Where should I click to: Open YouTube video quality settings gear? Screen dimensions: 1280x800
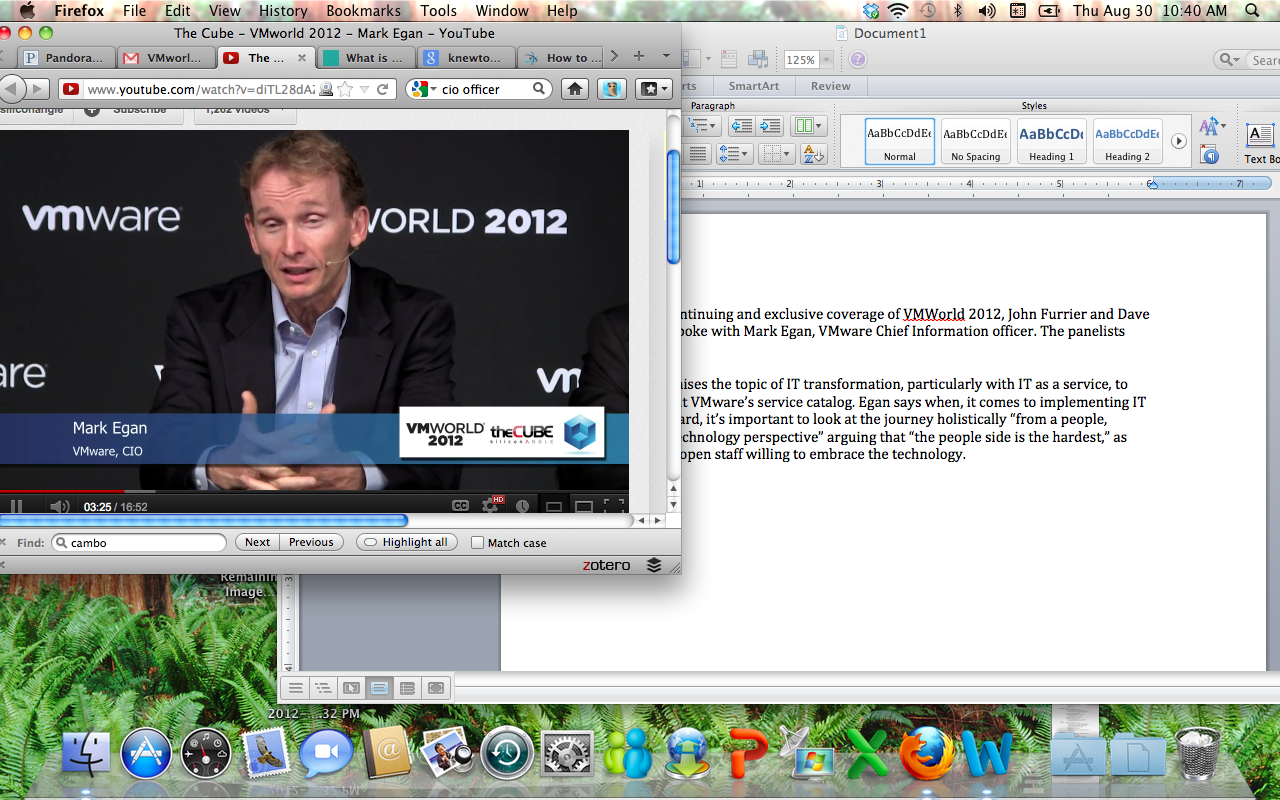tap(491, 506)
